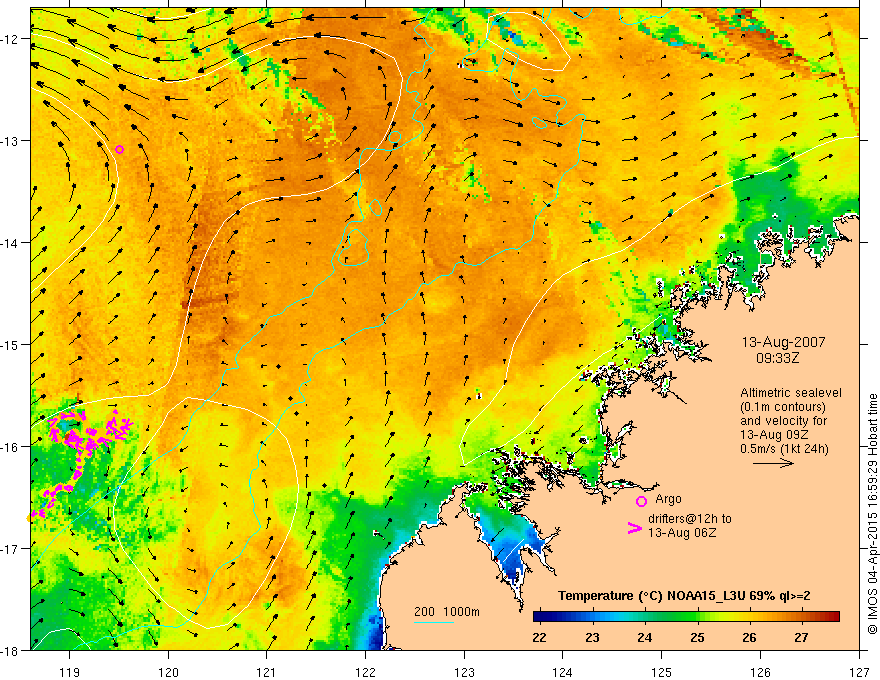Click the 0.5m/s velocity reference arrow
The image size is (880, 680).
773,463
